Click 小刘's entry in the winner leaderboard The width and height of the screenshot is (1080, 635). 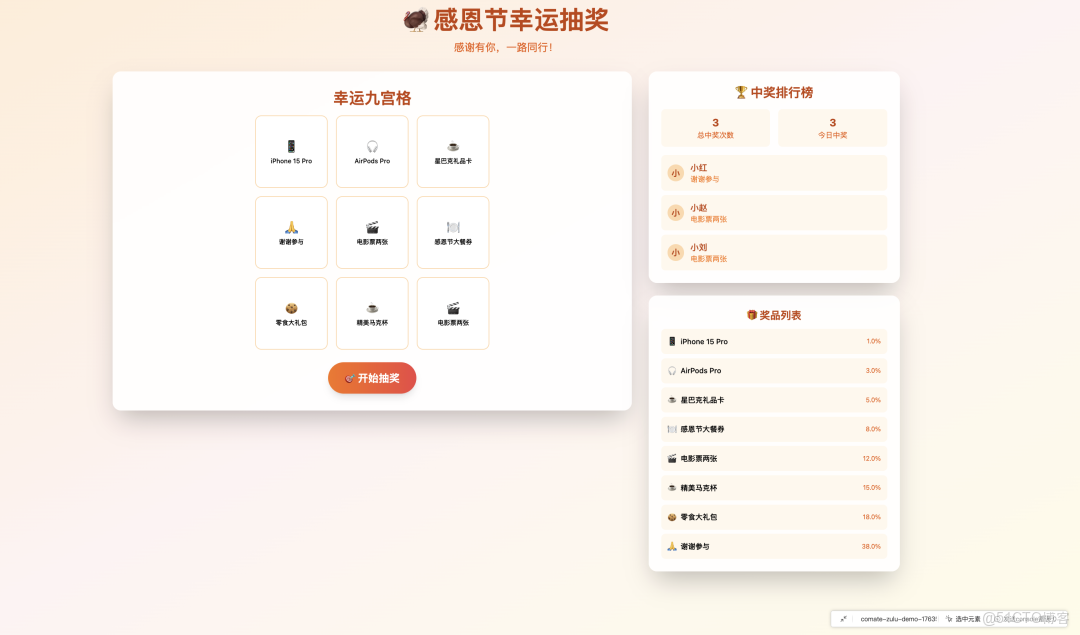(x=773, y=252)
